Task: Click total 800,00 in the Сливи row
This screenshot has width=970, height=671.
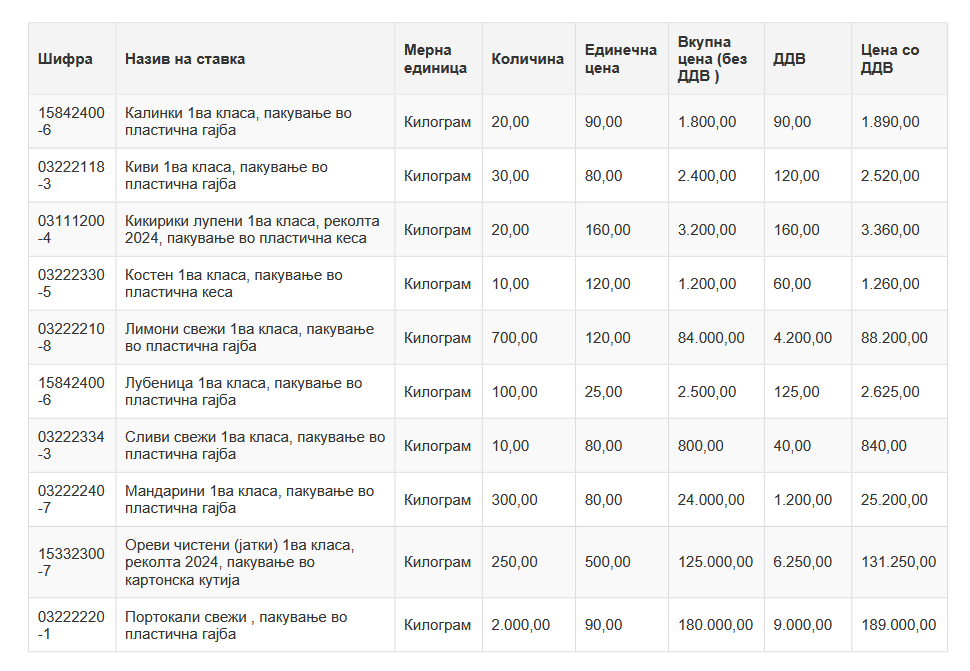Action: tap(700, 446)
